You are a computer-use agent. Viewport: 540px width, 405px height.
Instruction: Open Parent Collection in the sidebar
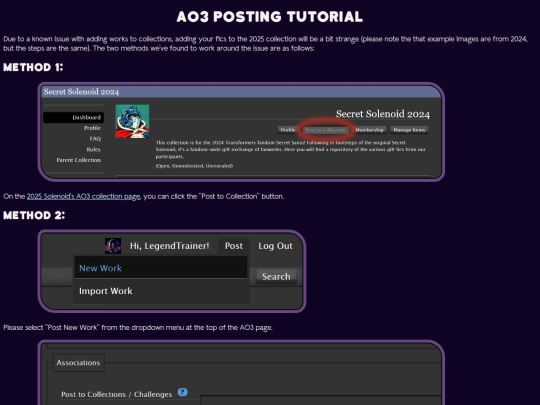(79, 160)
